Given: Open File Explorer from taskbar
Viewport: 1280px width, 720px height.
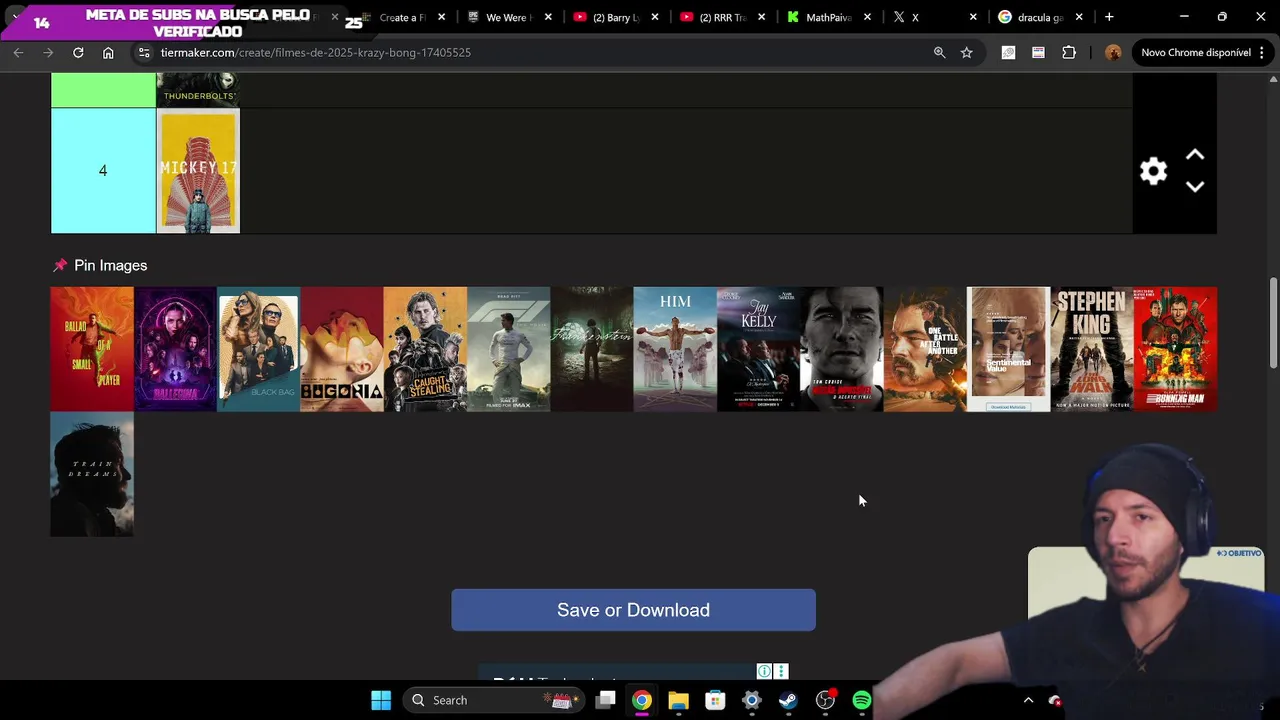Looking at the screenshot, I should coord(678,700).
